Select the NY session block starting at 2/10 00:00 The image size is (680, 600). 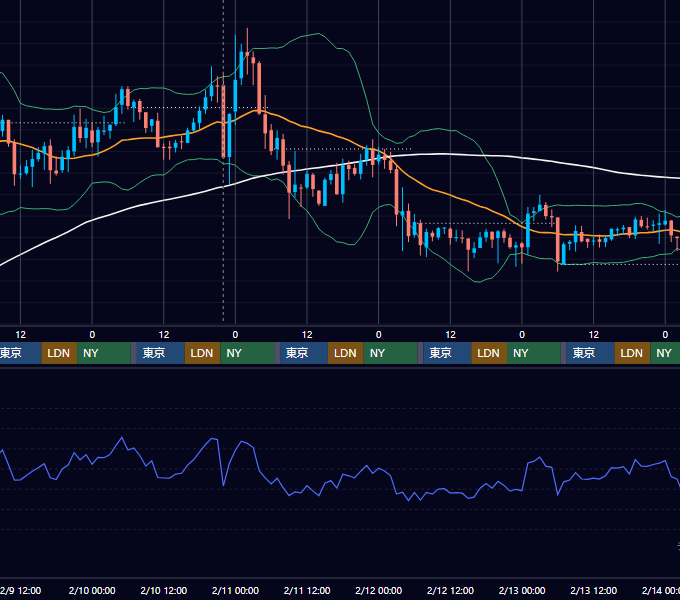coord(104,353)
